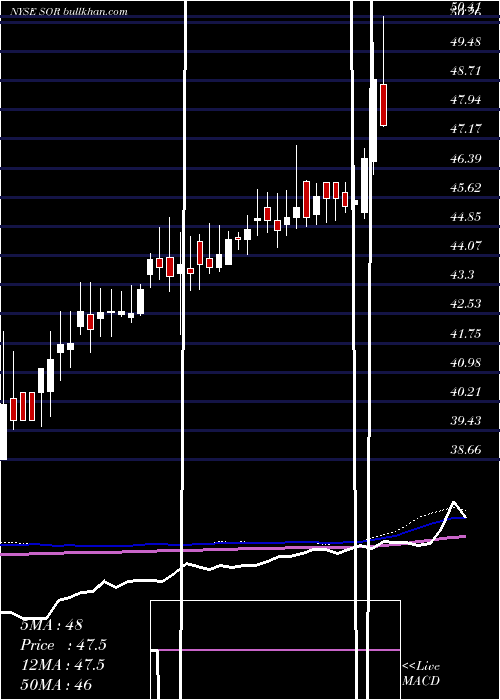Select the 39.43 axis label
Viewport: 500px width, 700px height.
point(466,421)
